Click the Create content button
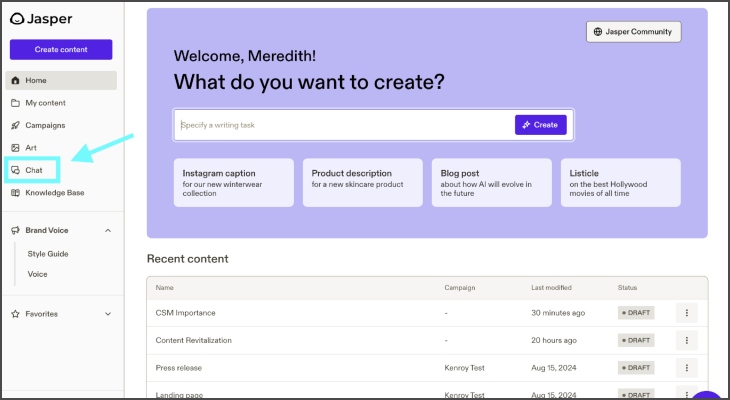The width and height of the screenshot is (730, 400). coord(61,49)
